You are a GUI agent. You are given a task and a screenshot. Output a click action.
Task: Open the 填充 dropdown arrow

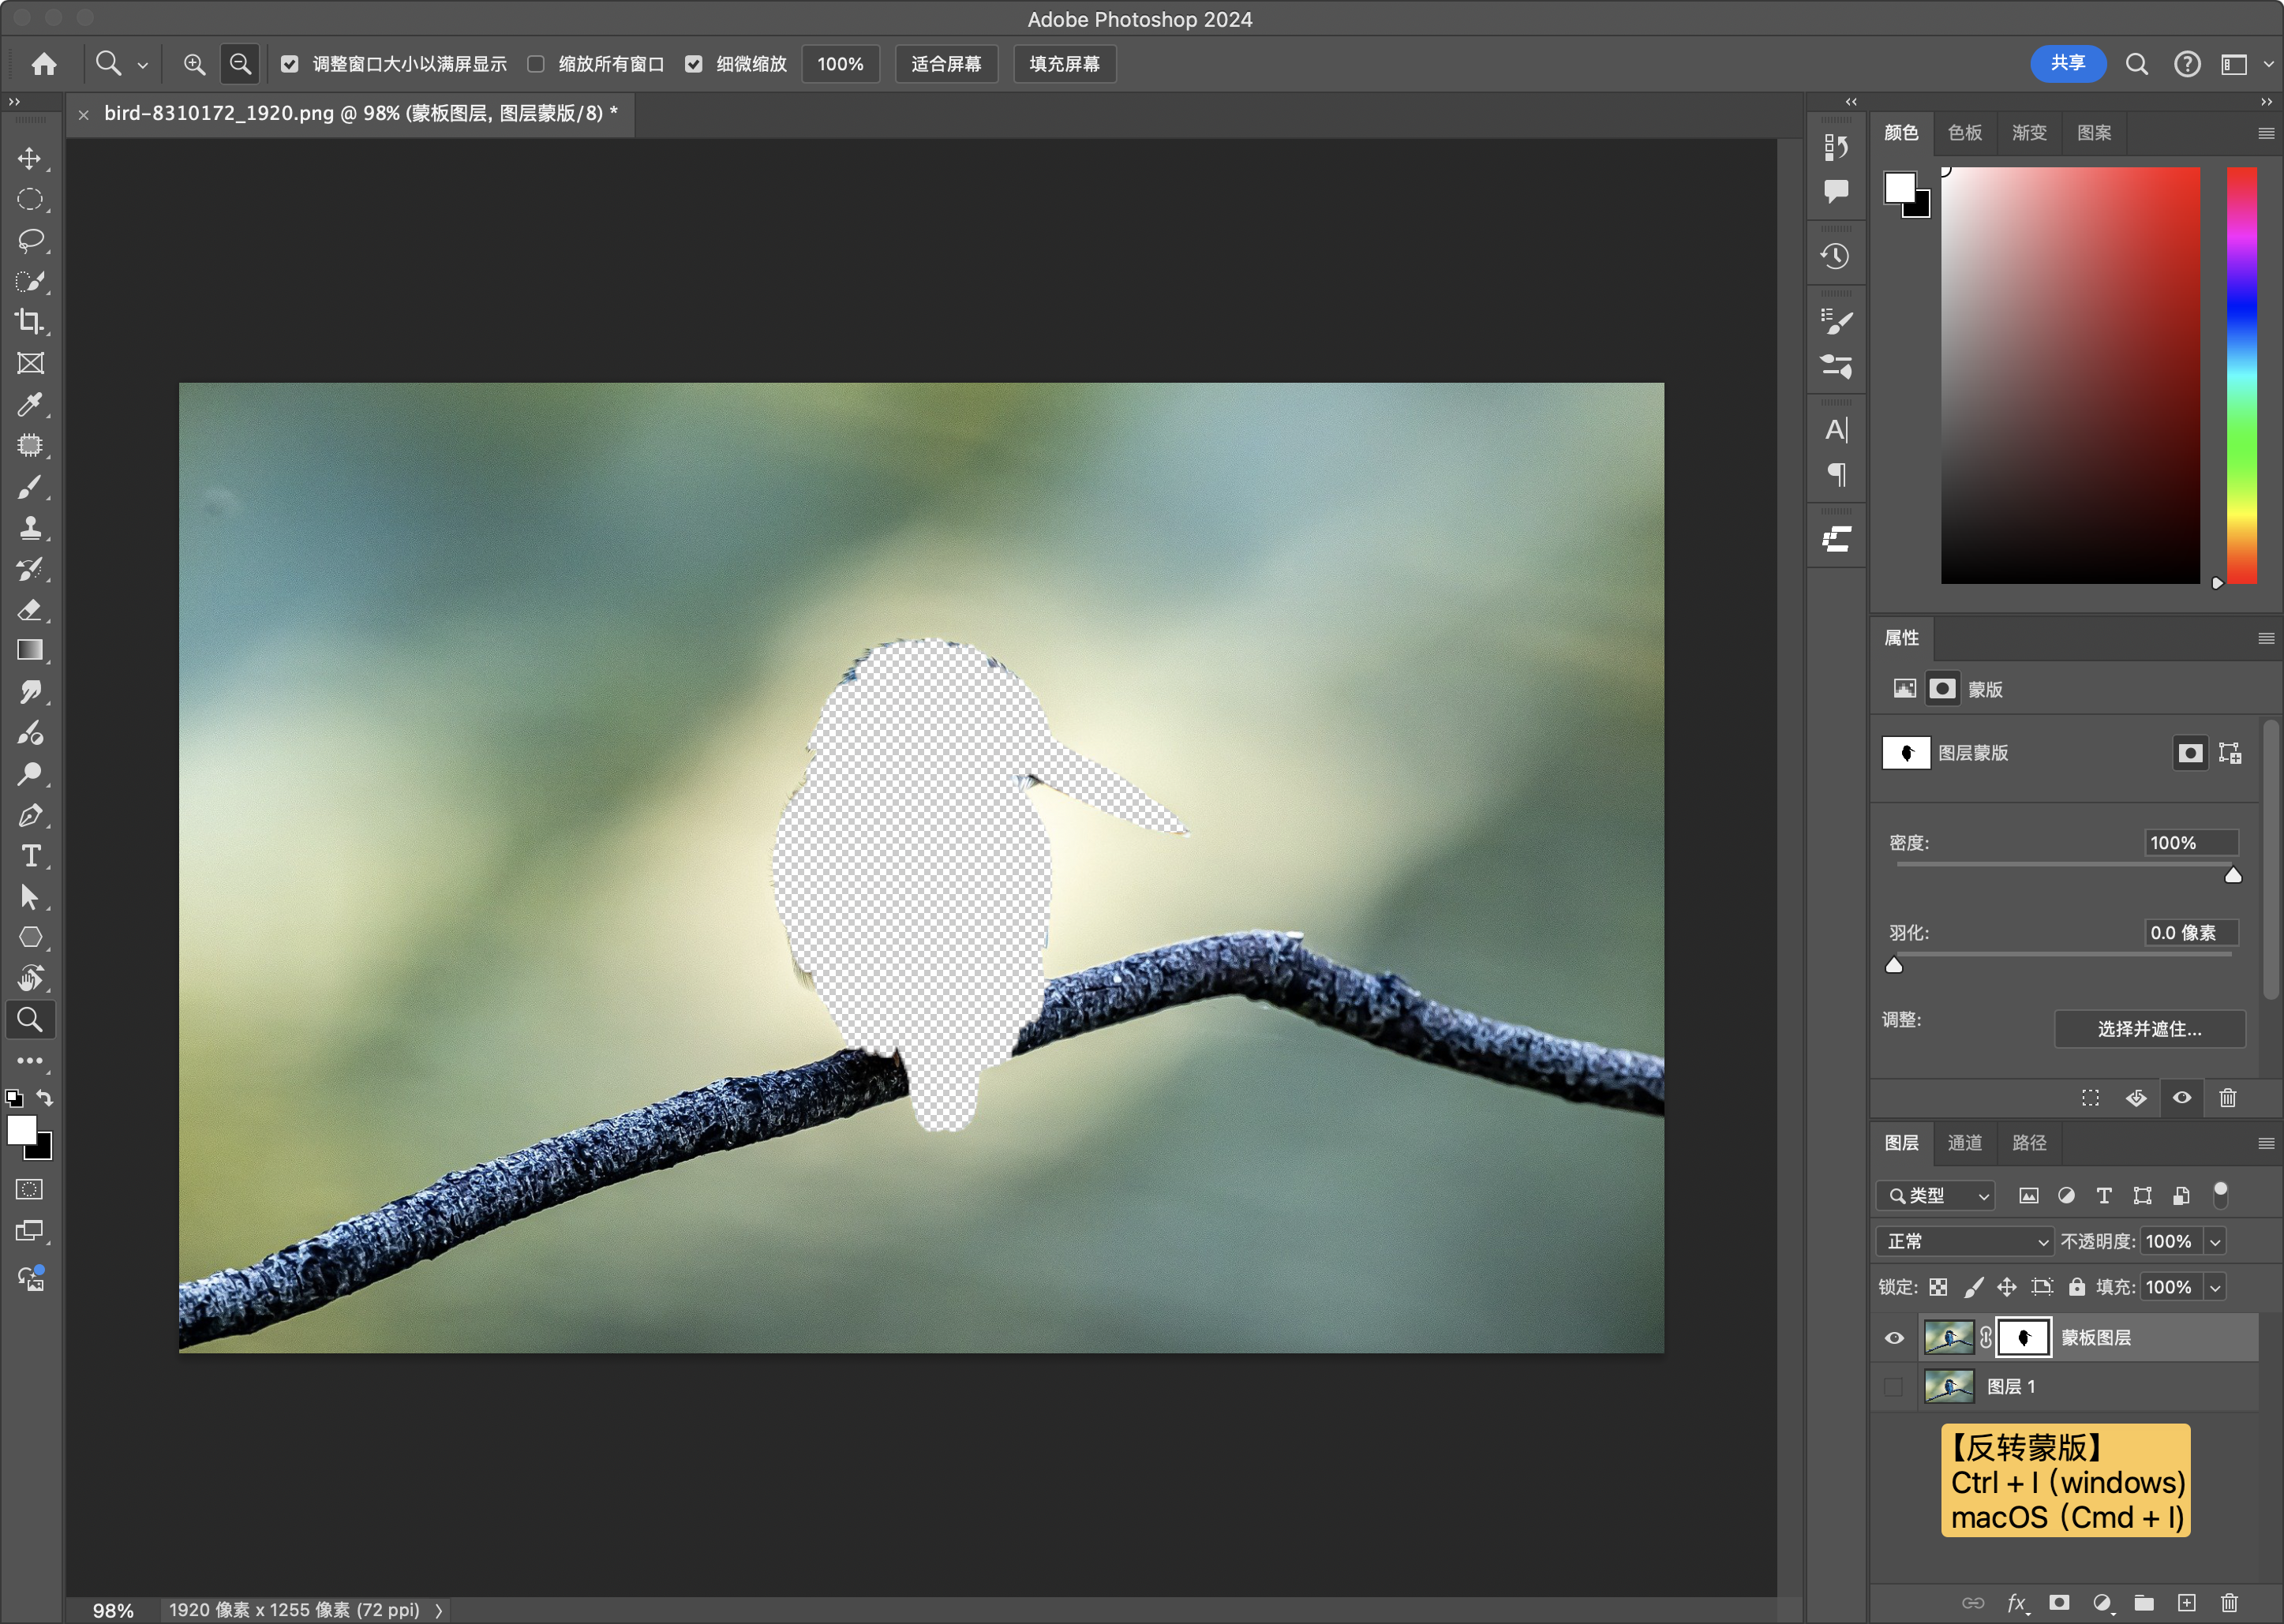coord(2215,1287)
